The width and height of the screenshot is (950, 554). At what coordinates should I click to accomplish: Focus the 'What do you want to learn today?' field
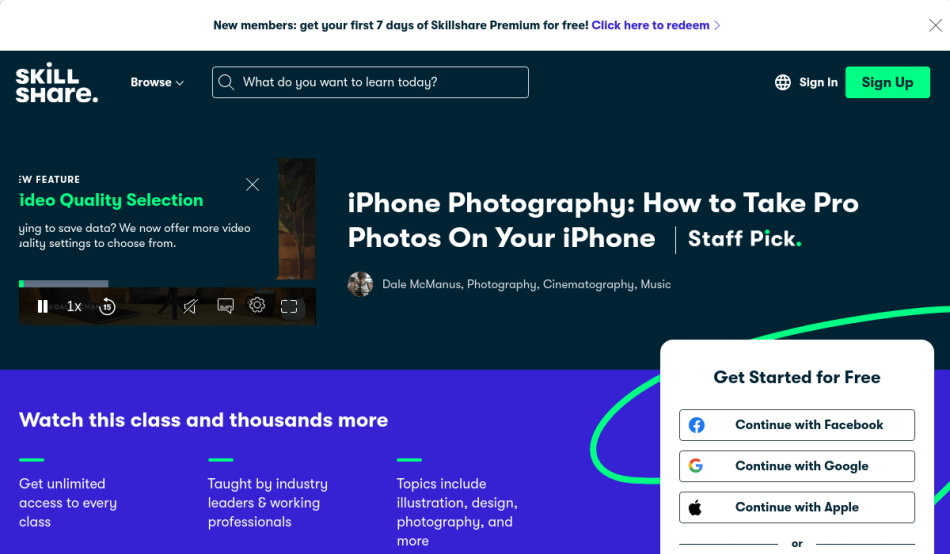(x=370, y=82)
